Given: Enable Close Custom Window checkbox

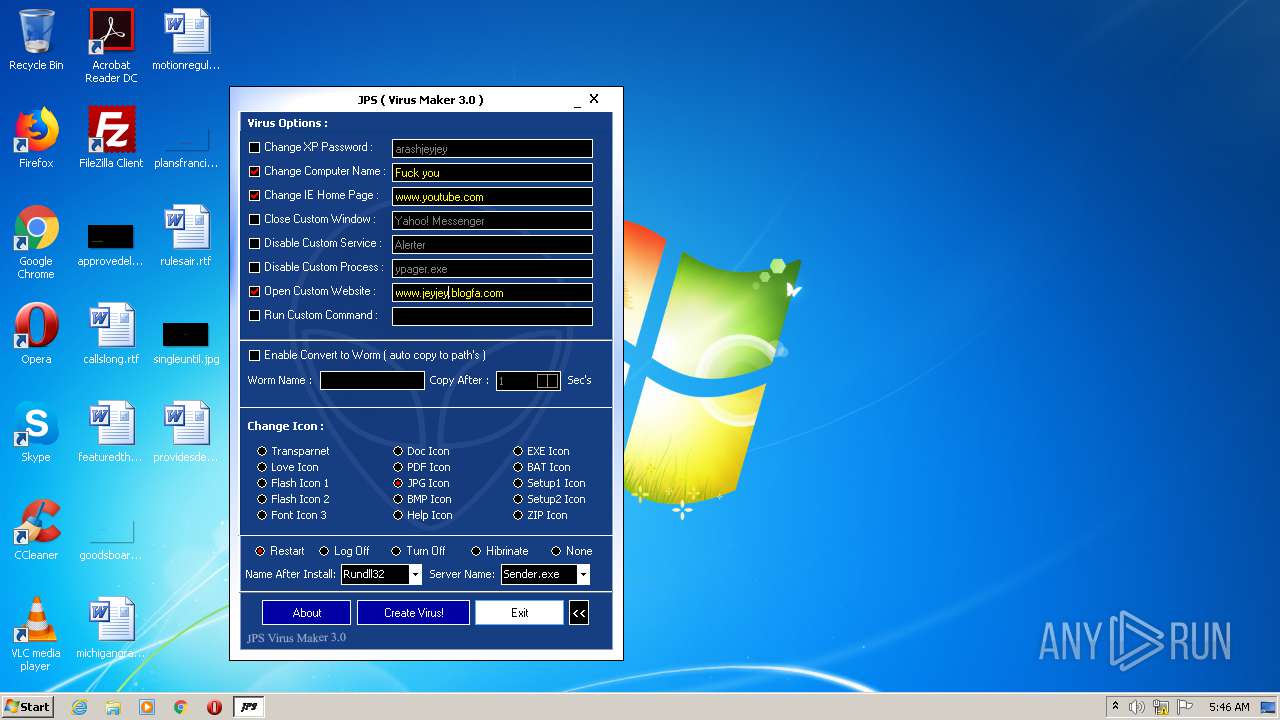Looking at the screenshot, I should 254,219.
